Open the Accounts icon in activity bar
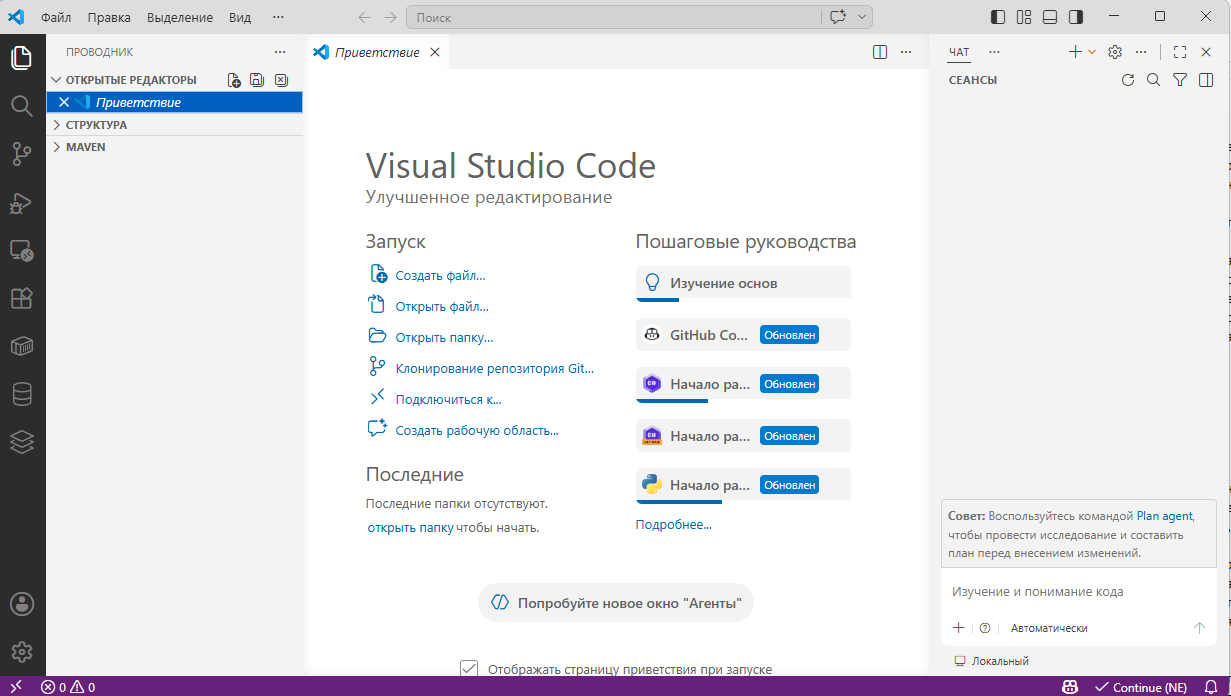Screen dimensions: 1231x696 22,604
